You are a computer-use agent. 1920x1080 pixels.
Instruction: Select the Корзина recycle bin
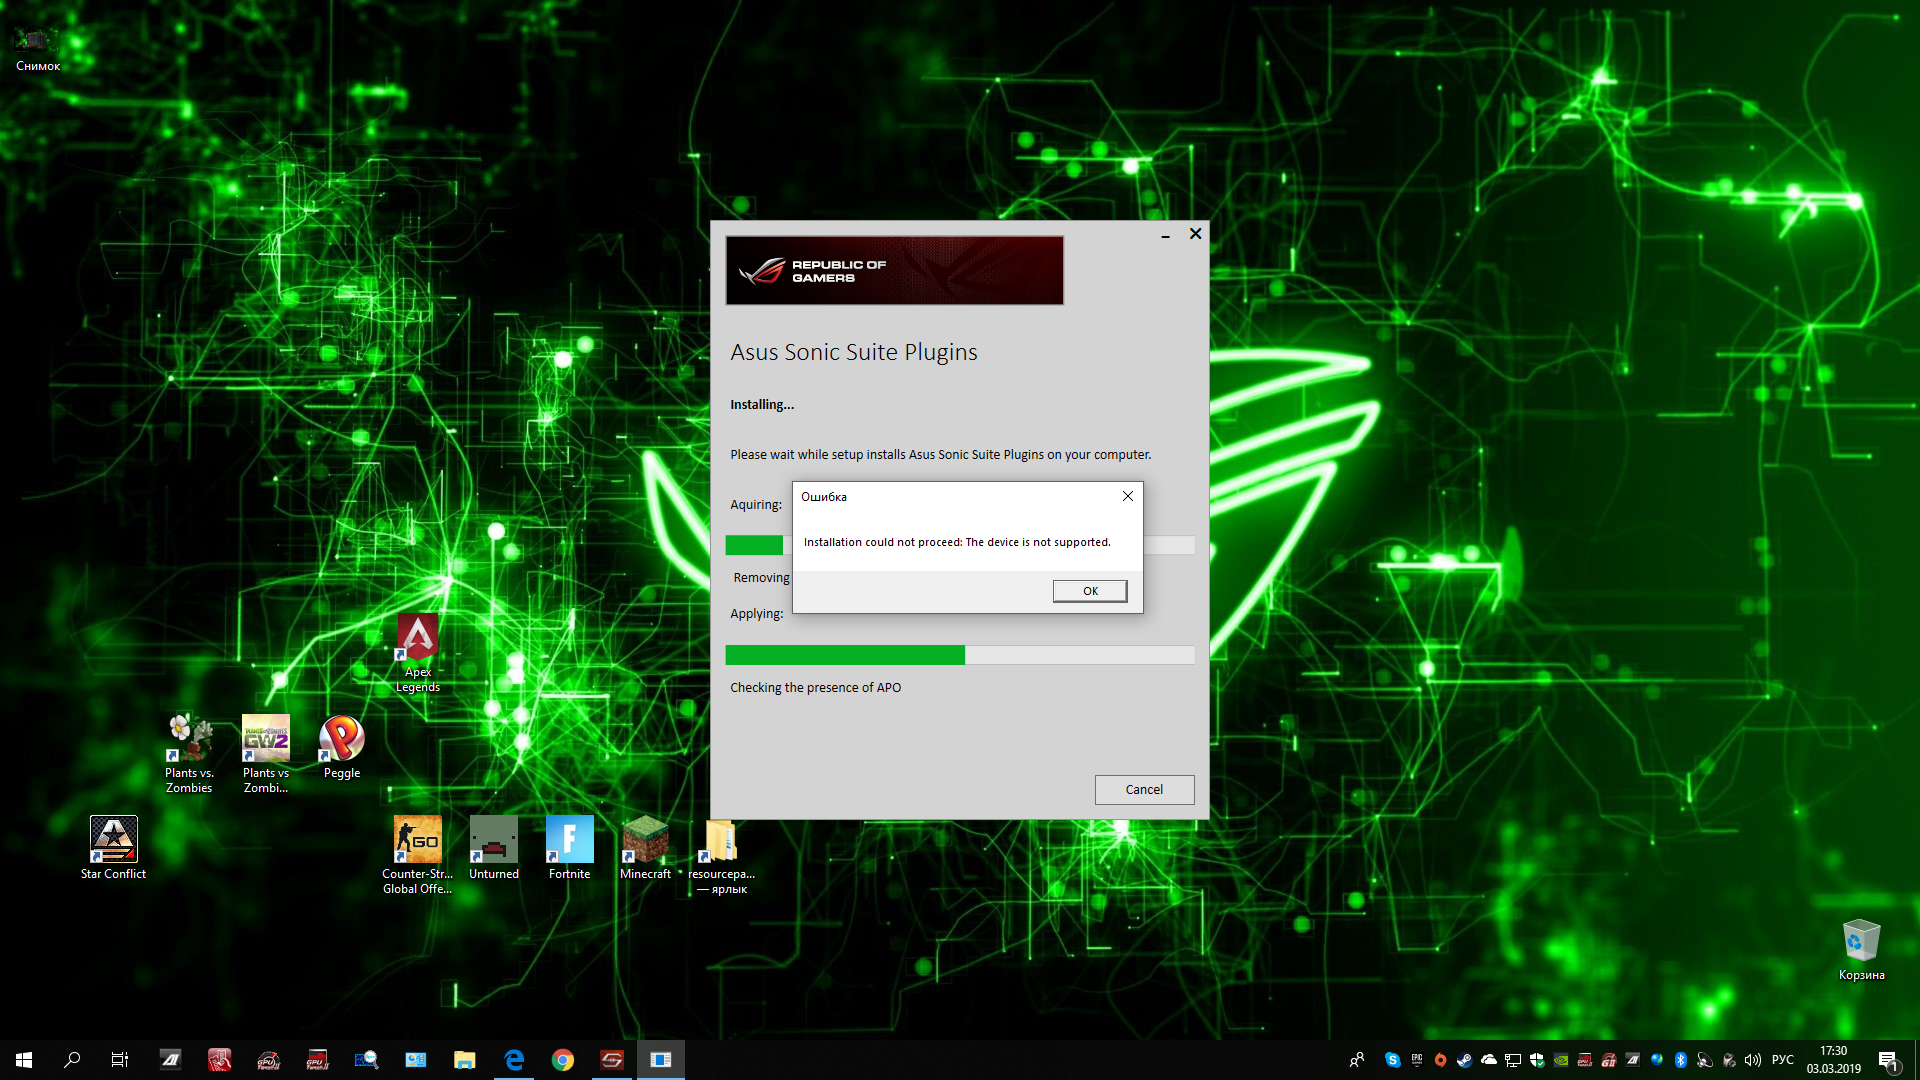(x=1861, y=942)
